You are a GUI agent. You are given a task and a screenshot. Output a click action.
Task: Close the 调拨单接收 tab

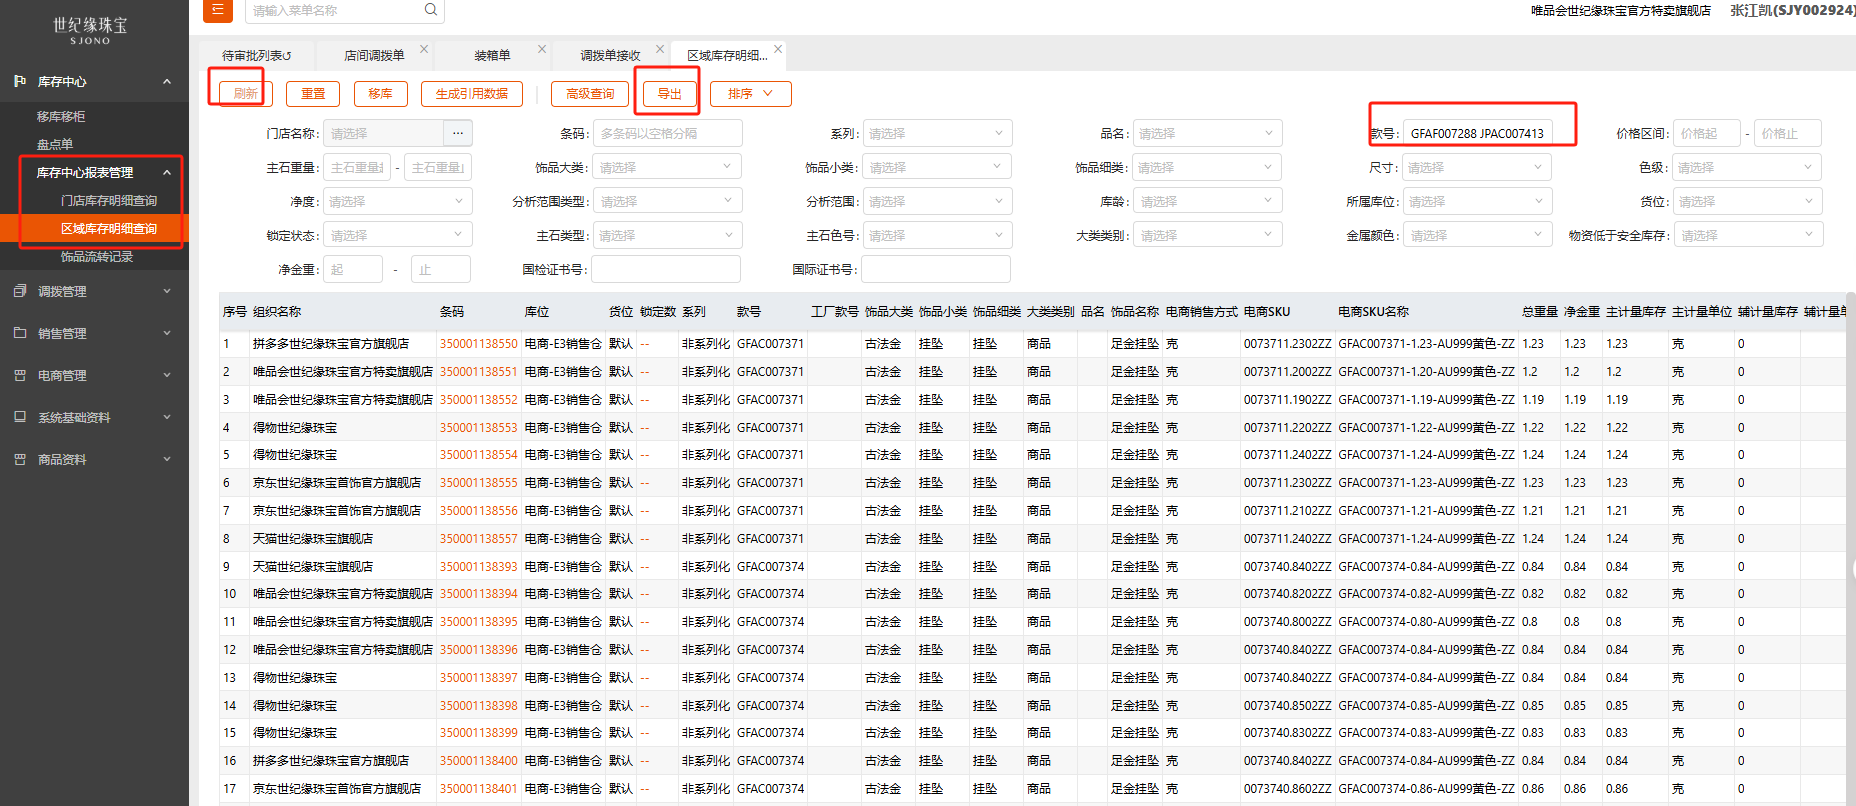coord(660,49)
